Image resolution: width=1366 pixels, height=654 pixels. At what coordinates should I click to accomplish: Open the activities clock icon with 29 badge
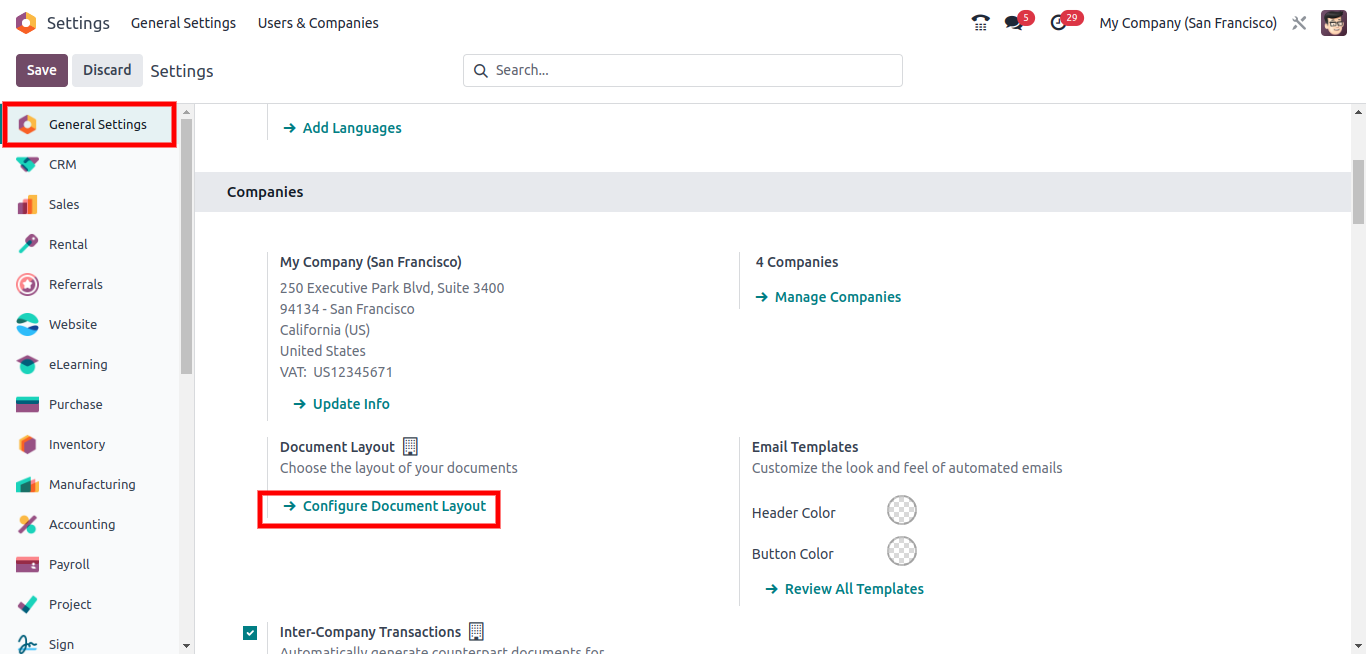[x=1059, y=23]
